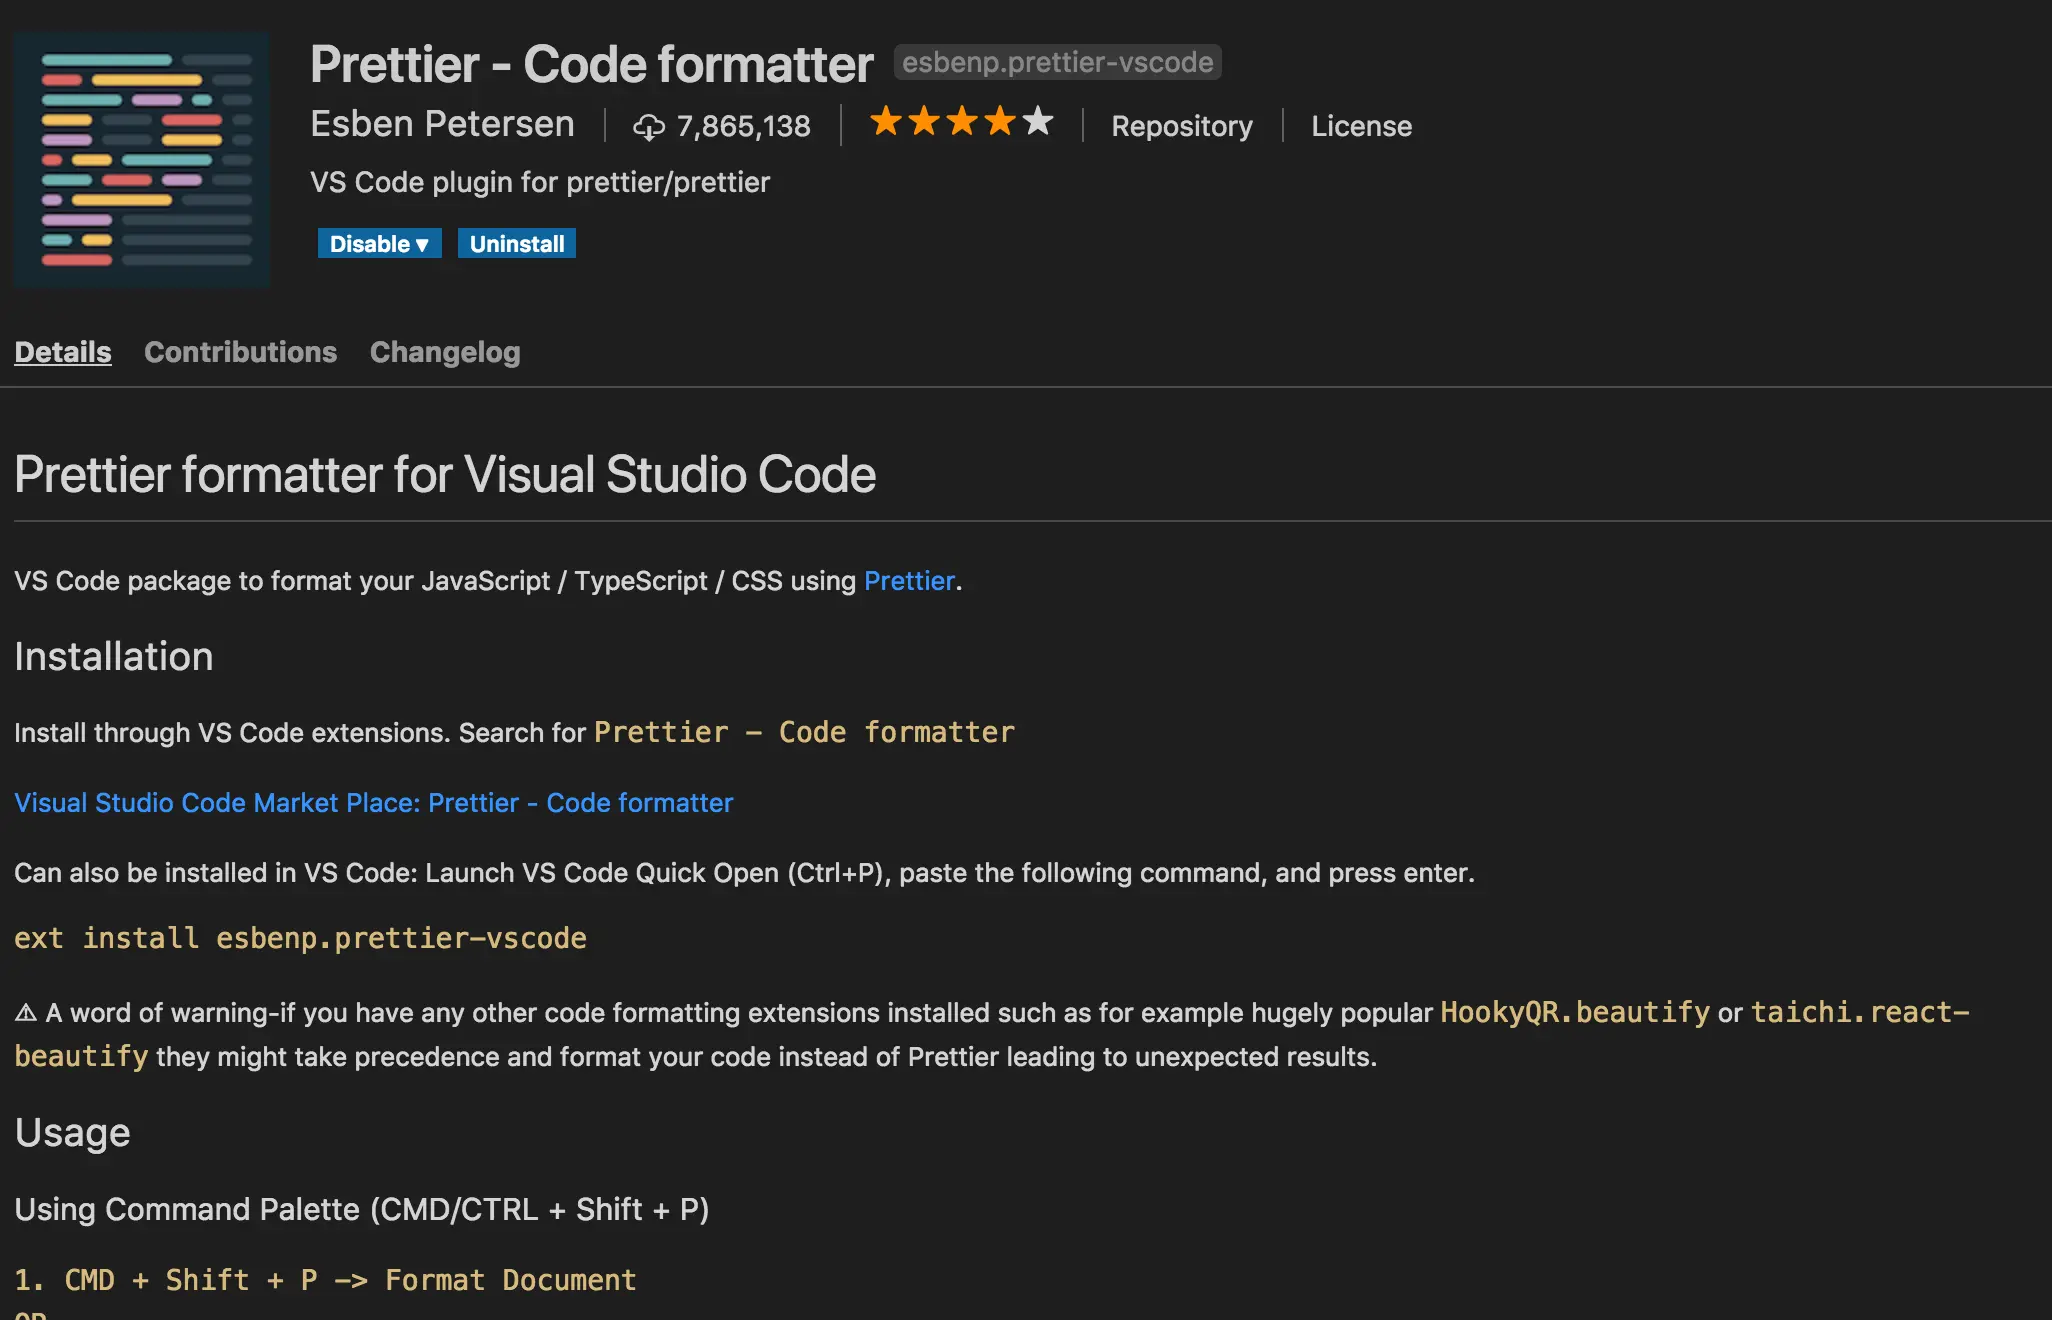
Task: Click the star rating icons
Action: pyautogui.click(x=961, y=122)
